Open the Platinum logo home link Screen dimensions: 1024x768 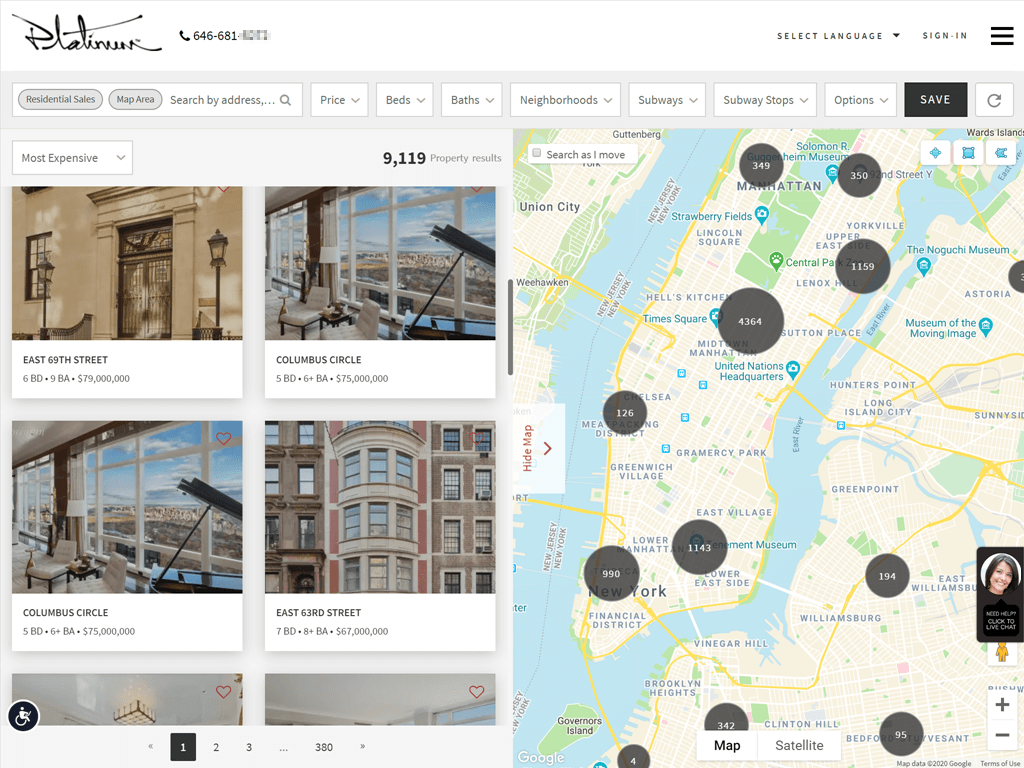coord(87,35)
